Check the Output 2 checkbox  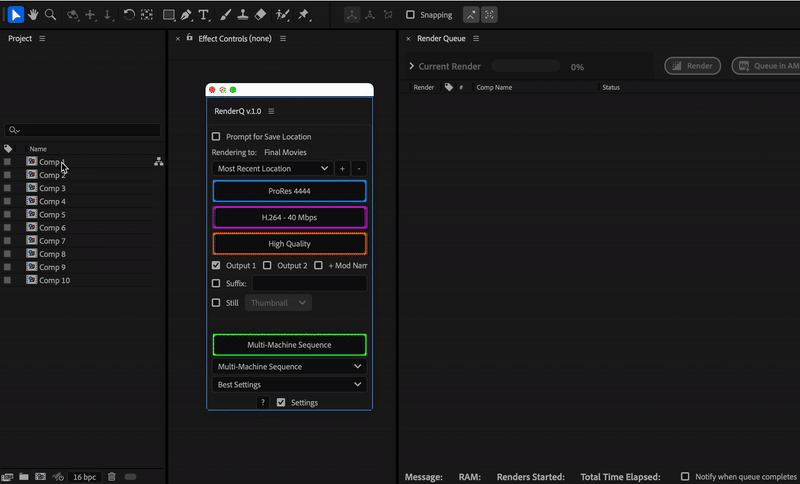point(267,265)
